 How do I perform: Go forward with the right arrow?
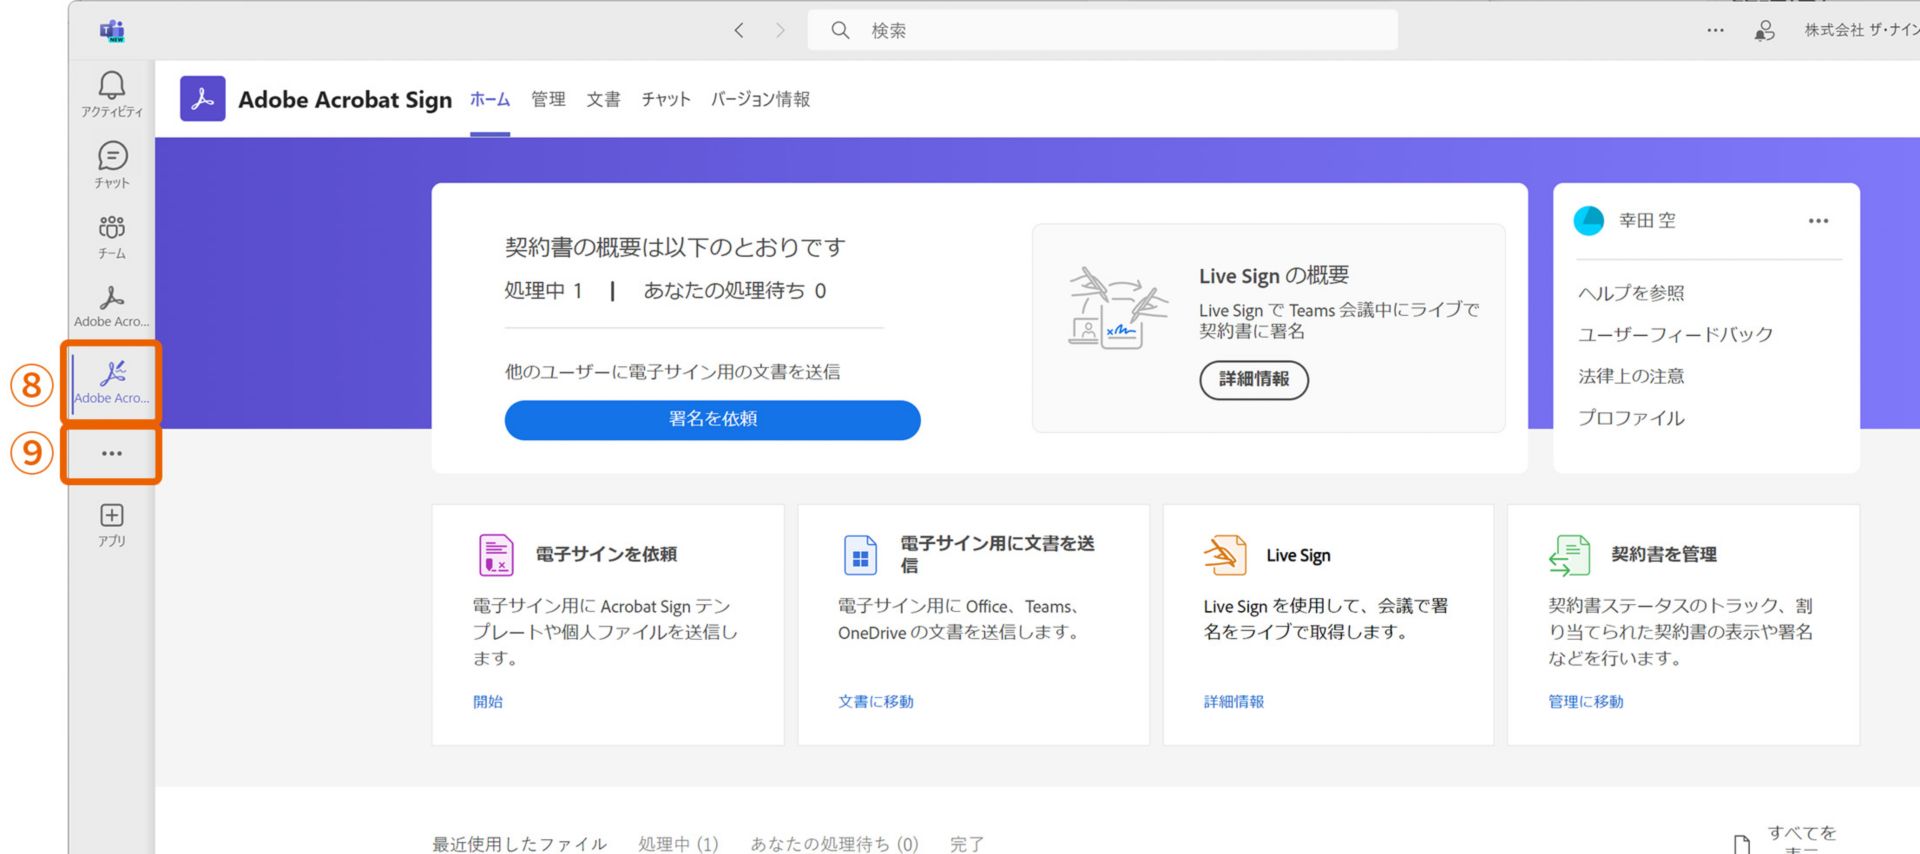point(780,31)
